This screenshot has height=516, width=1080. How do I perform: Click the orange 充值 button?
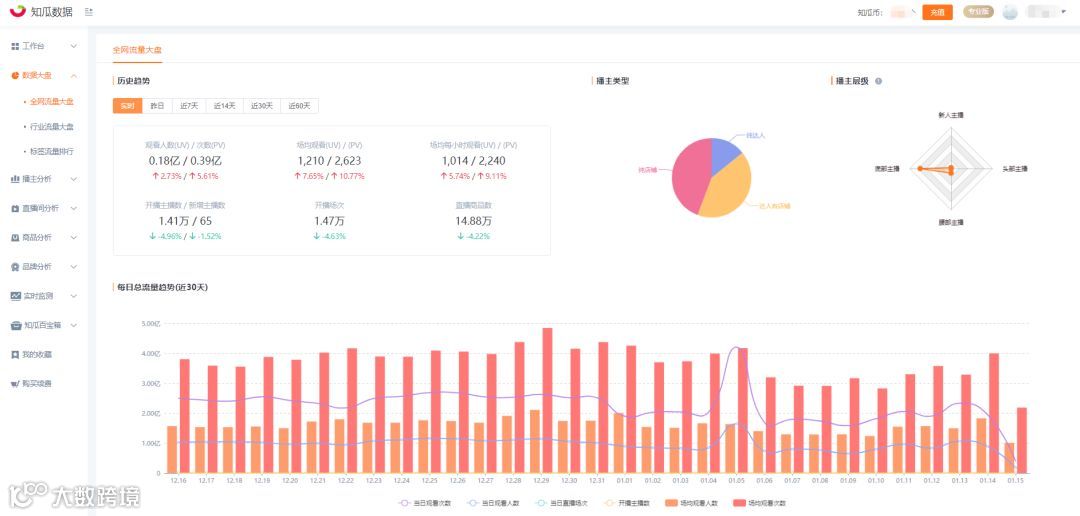[x=937, y=12]
